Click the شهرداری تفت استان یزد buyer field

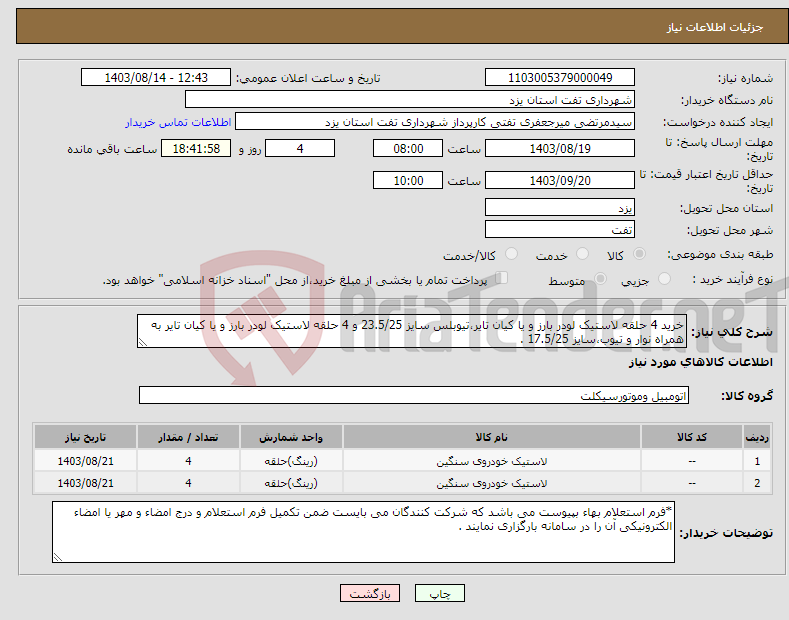click(410, 99)
